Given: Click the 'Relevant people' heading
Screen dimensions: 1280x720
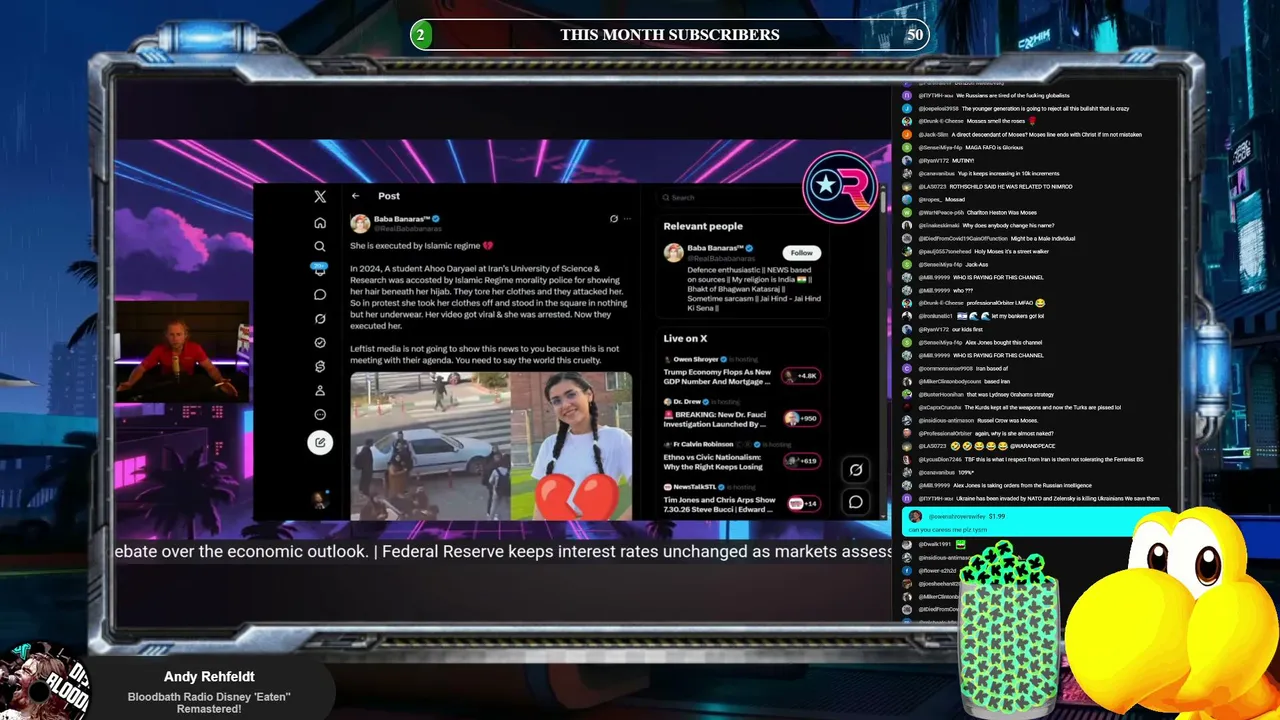Looking at the screenshot, I should [703, 226].
